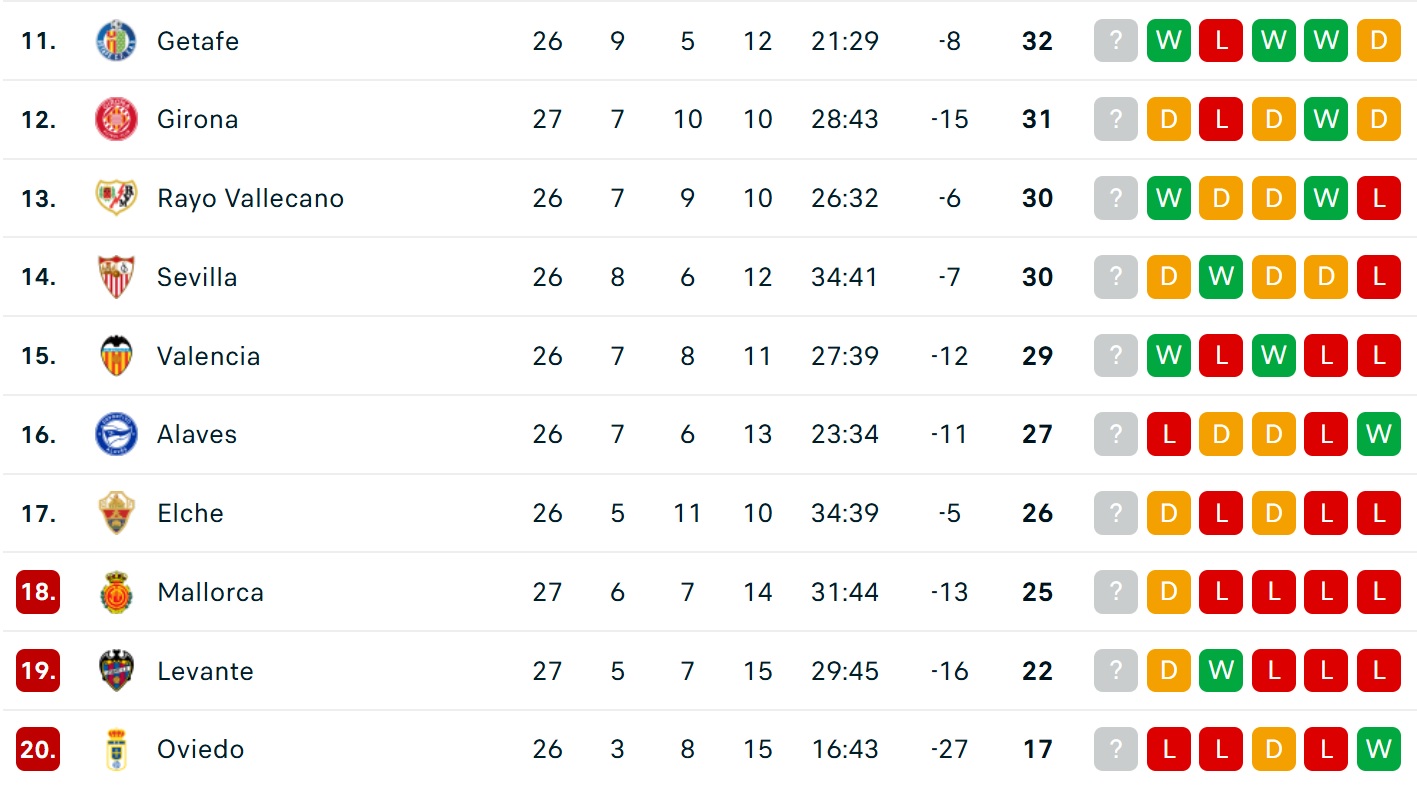
Task: Click the Oviedo team name
Action: [200, 749]
